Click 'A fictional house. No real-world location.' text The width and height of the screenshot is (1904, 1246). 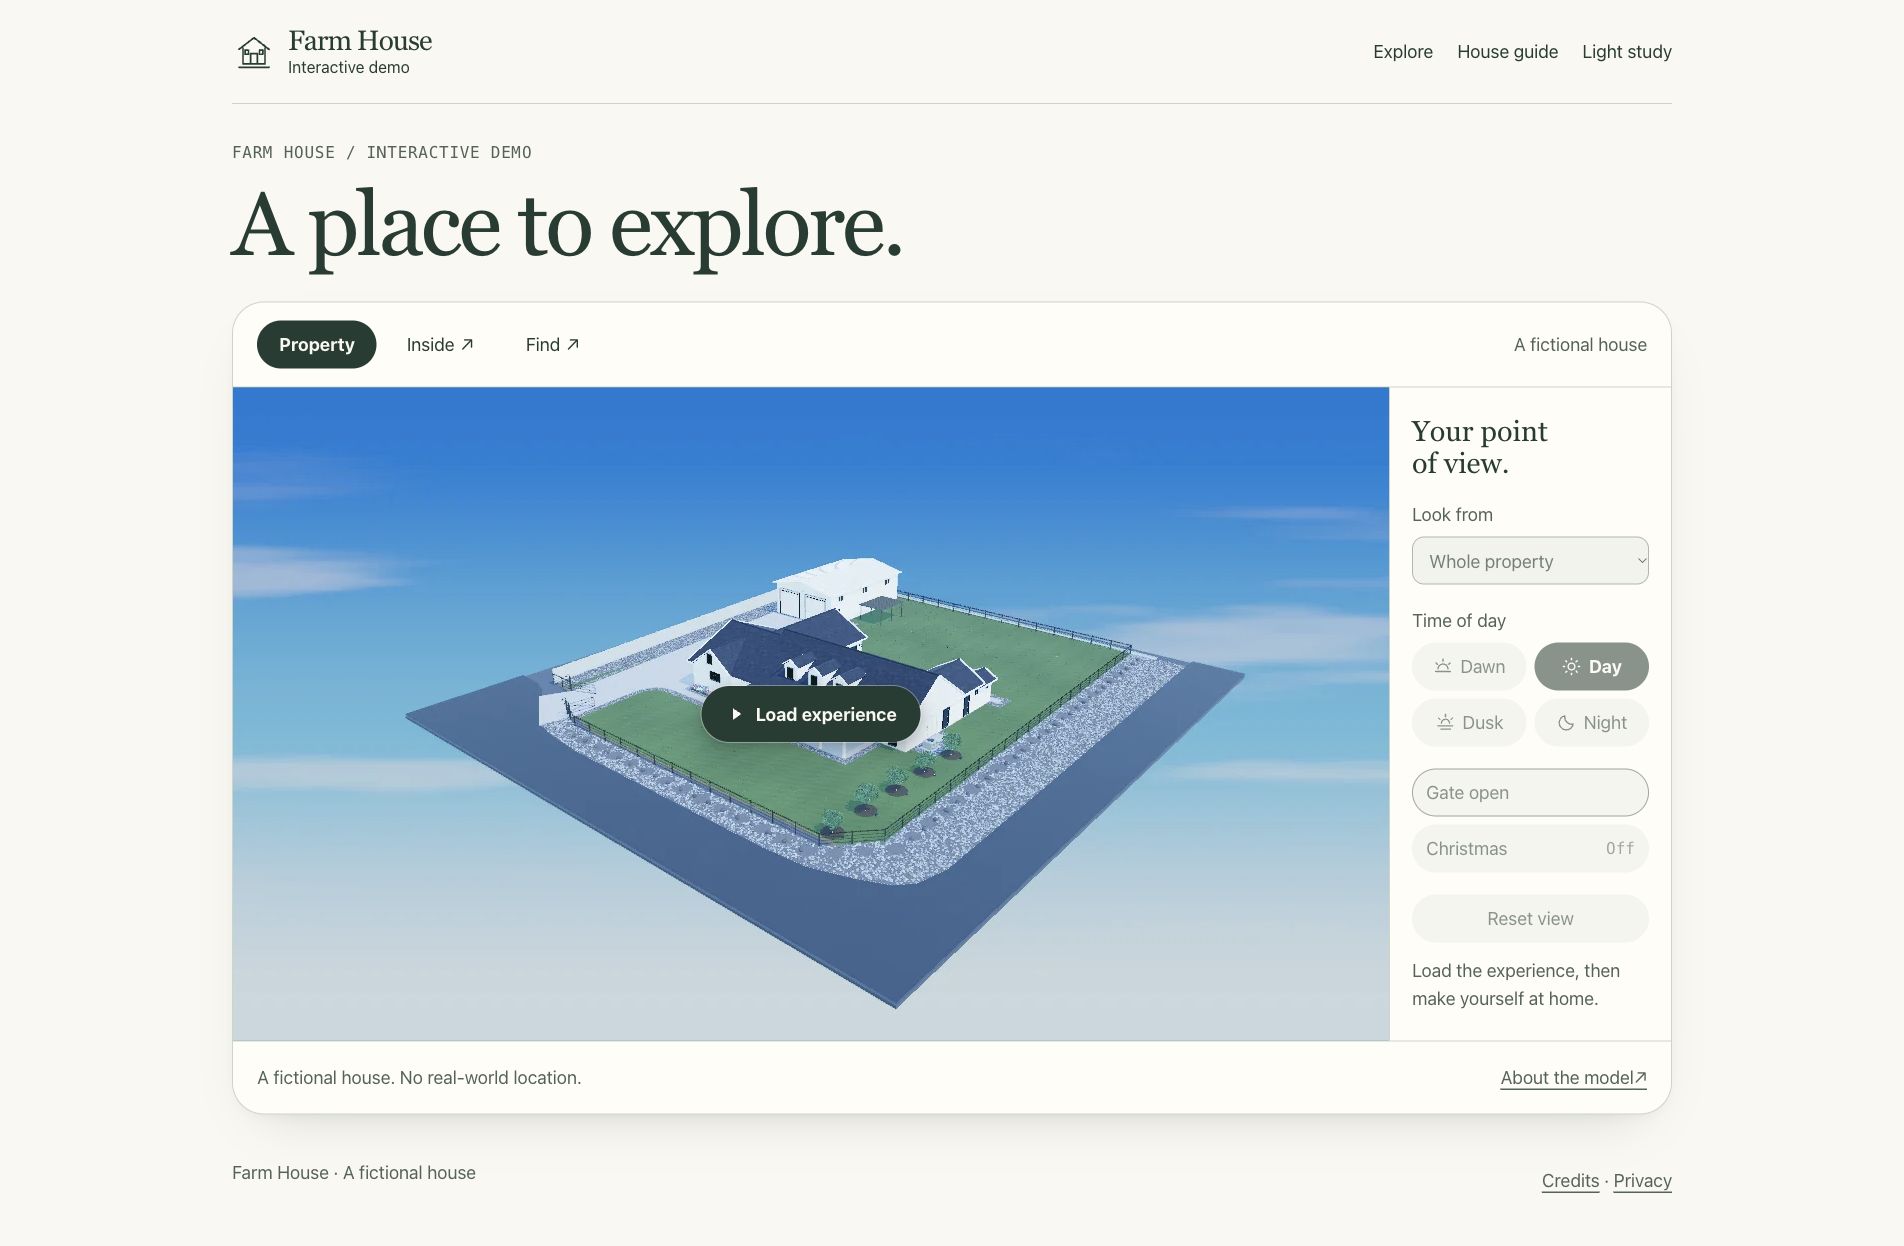[x=419, y=1077]
